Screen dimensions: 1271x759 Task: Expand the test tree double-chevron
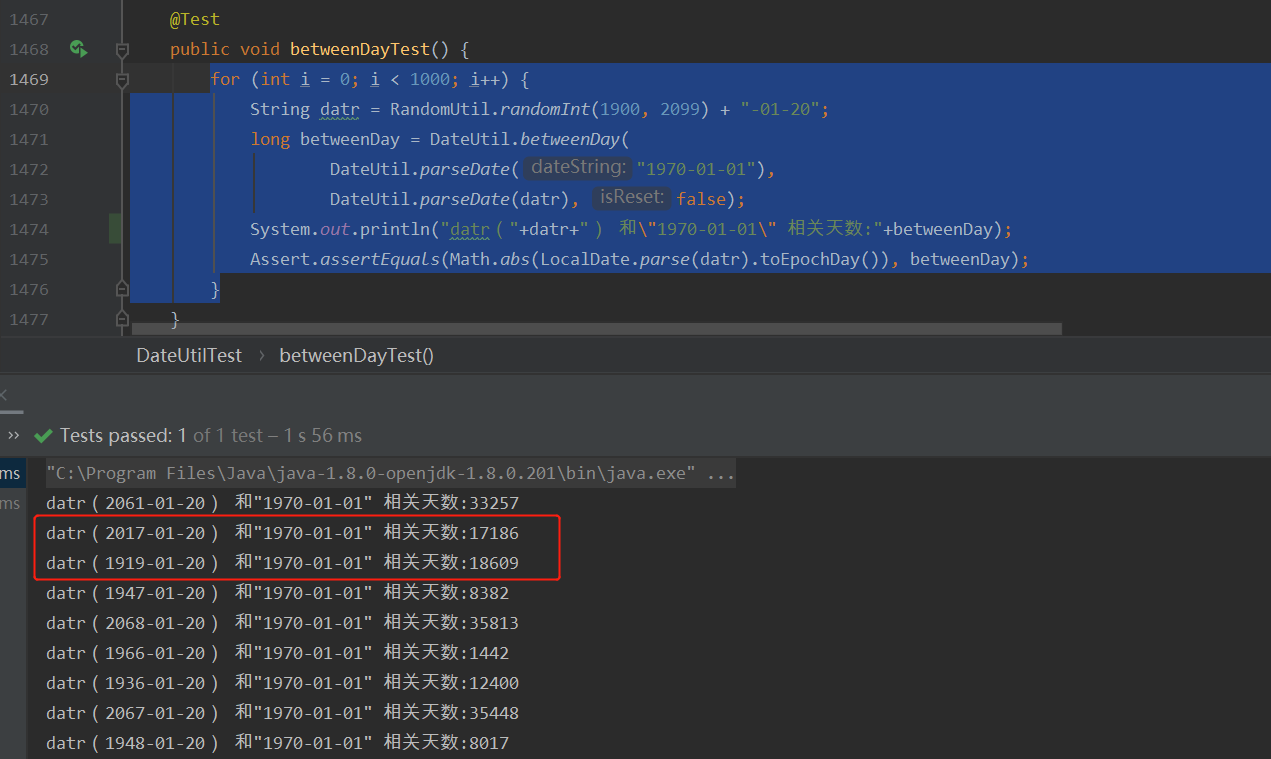tap(14, 435)
